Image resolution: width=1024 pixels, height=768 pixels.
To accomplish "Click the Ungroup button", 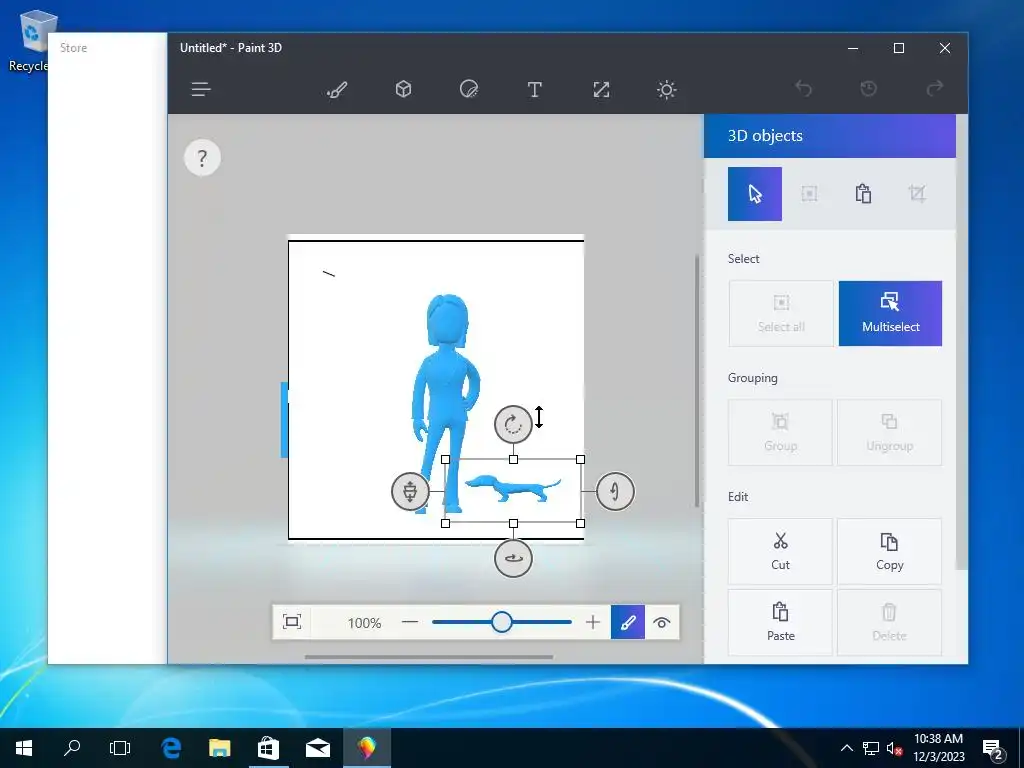I will coord(889,432).
